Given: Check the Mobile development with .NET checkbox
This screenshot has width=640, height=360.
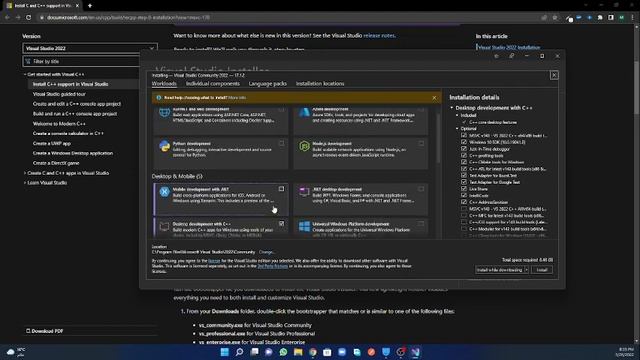Looking at the screenshot, I should coord(281,189).
